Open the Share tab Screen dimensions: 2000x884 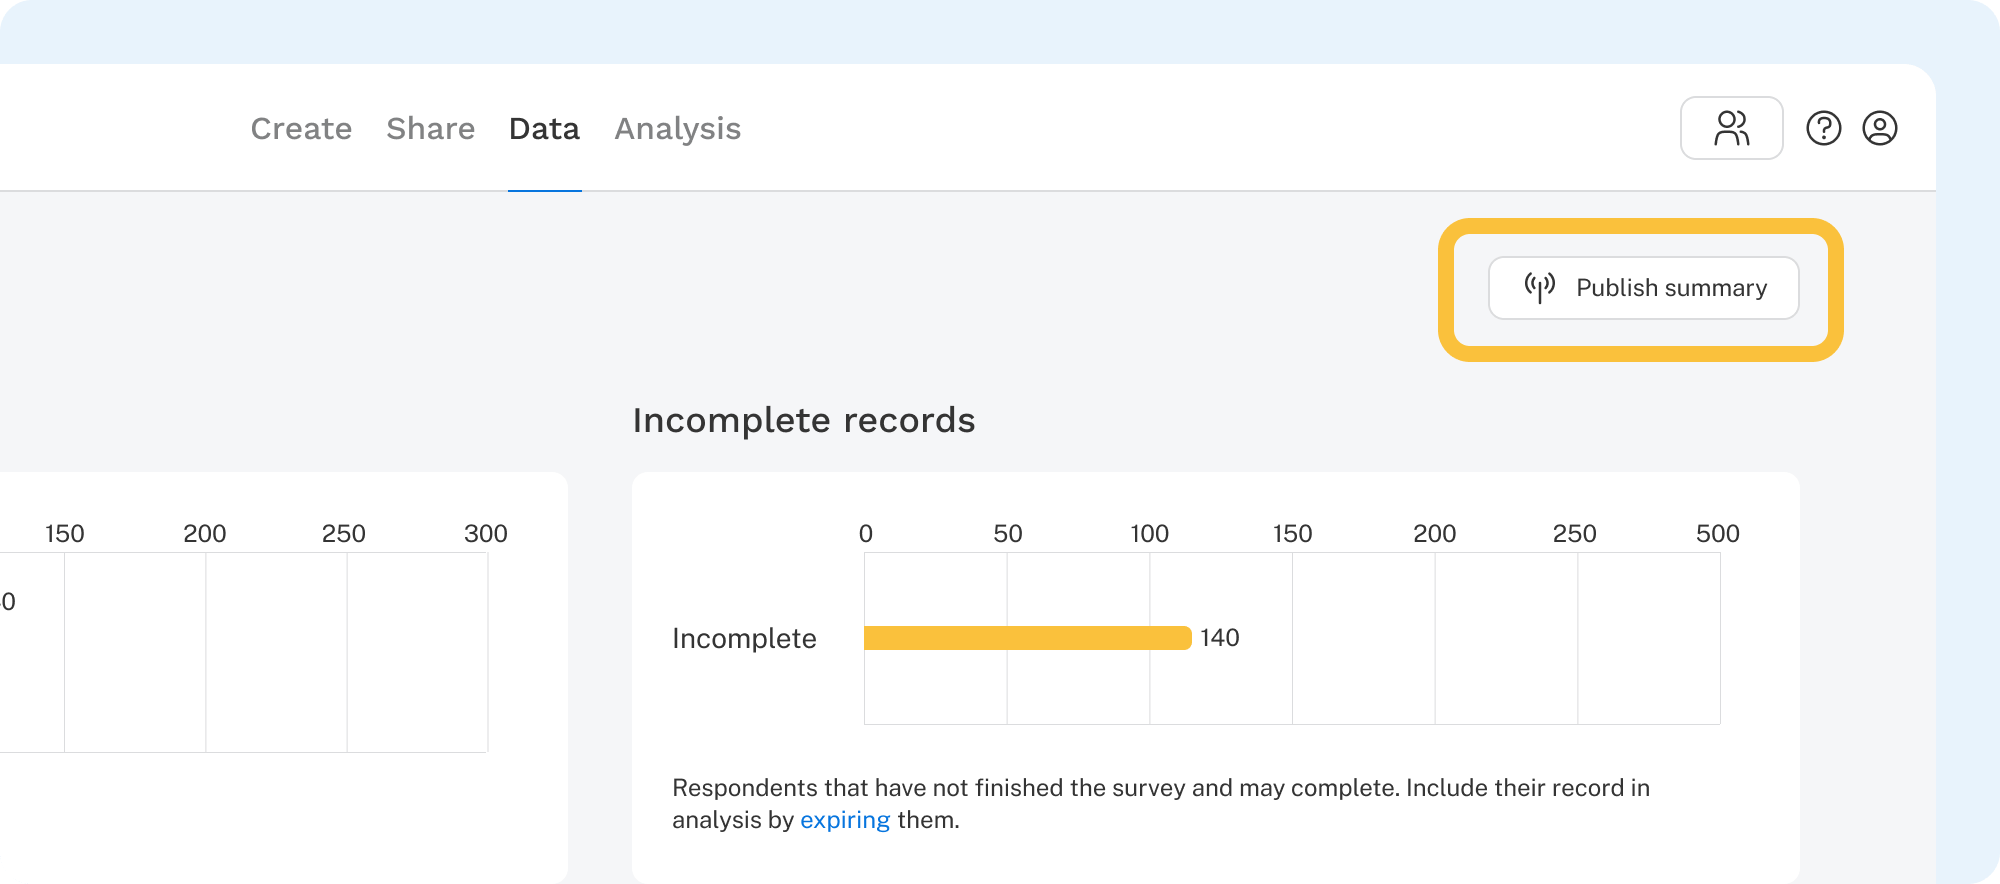[430, 129]
